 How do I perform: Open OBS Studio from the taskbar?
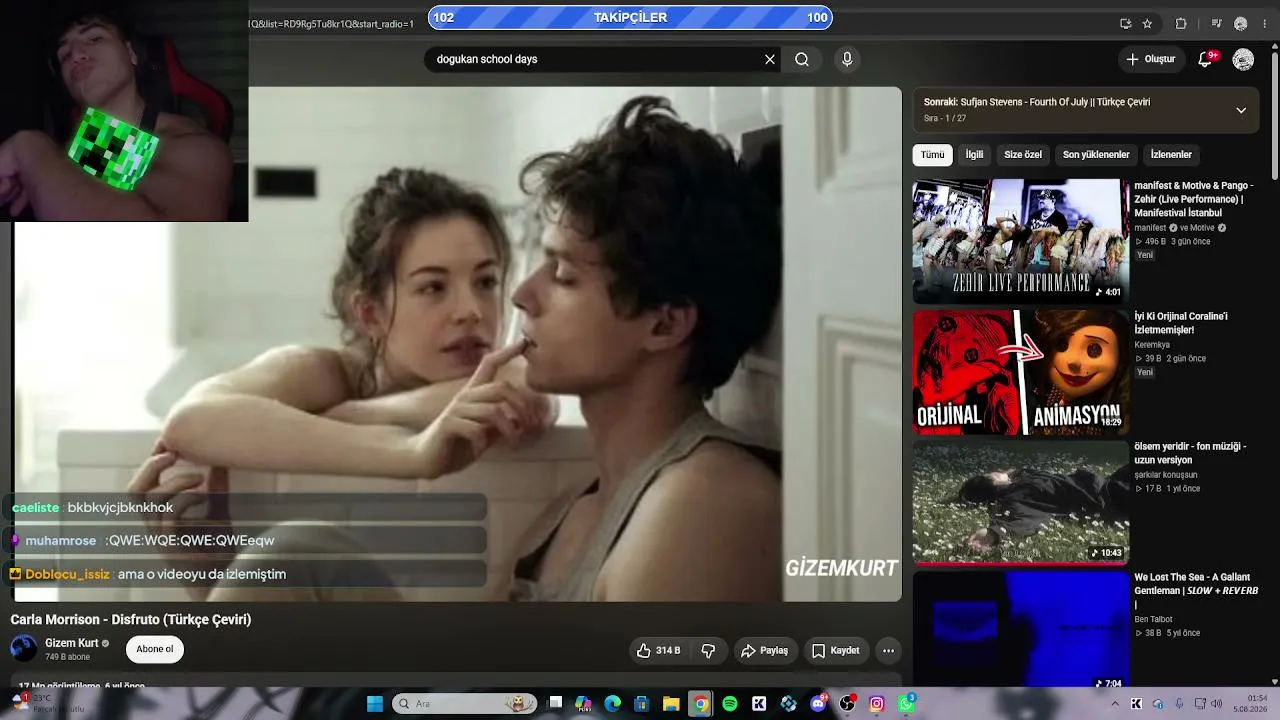848,704
